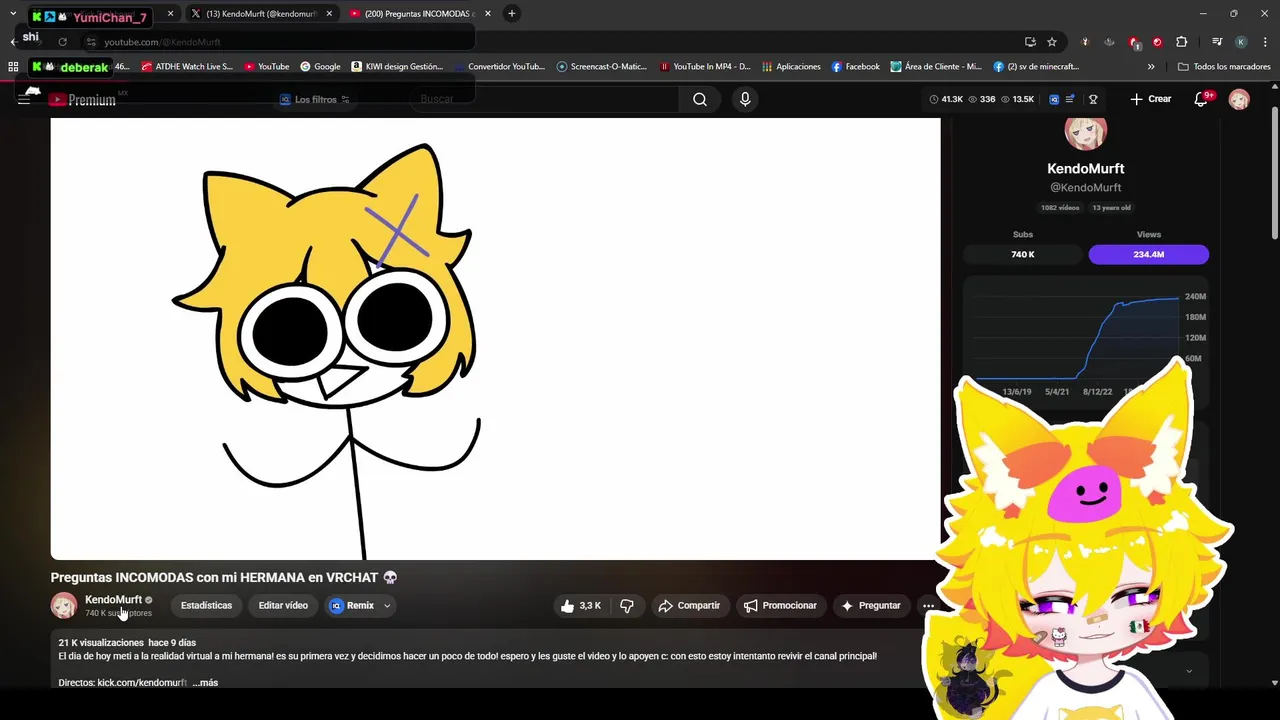Open the KendoMurft channel avatar below the video
1280x720 pixels.
click(64, 605)
